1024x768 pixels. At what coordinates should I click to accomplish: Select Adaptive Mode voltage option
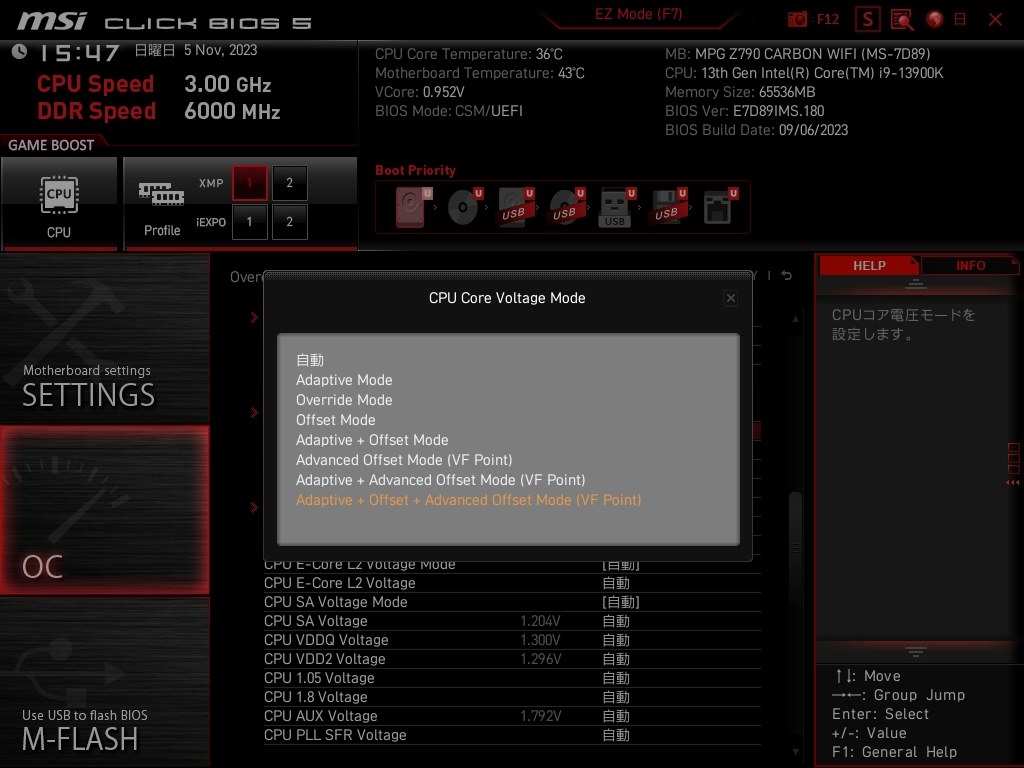[344, 380]
